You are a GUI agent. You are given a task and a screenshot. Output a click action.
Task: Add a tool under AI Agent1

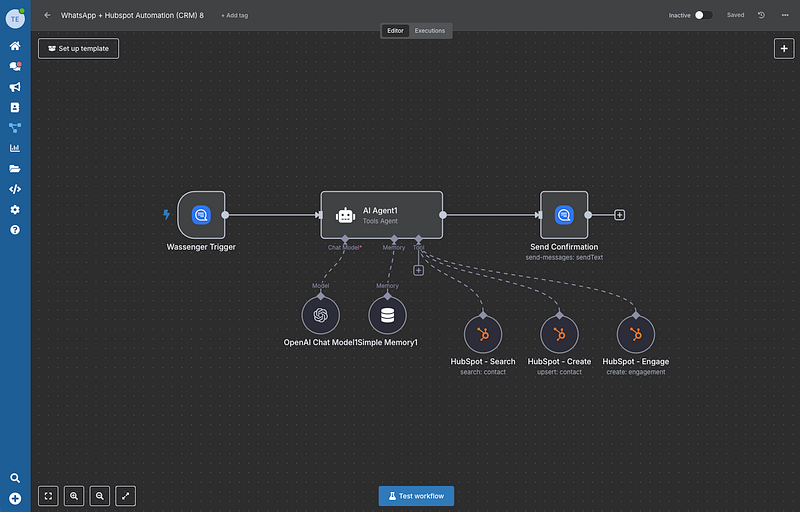tap(418, 270)
